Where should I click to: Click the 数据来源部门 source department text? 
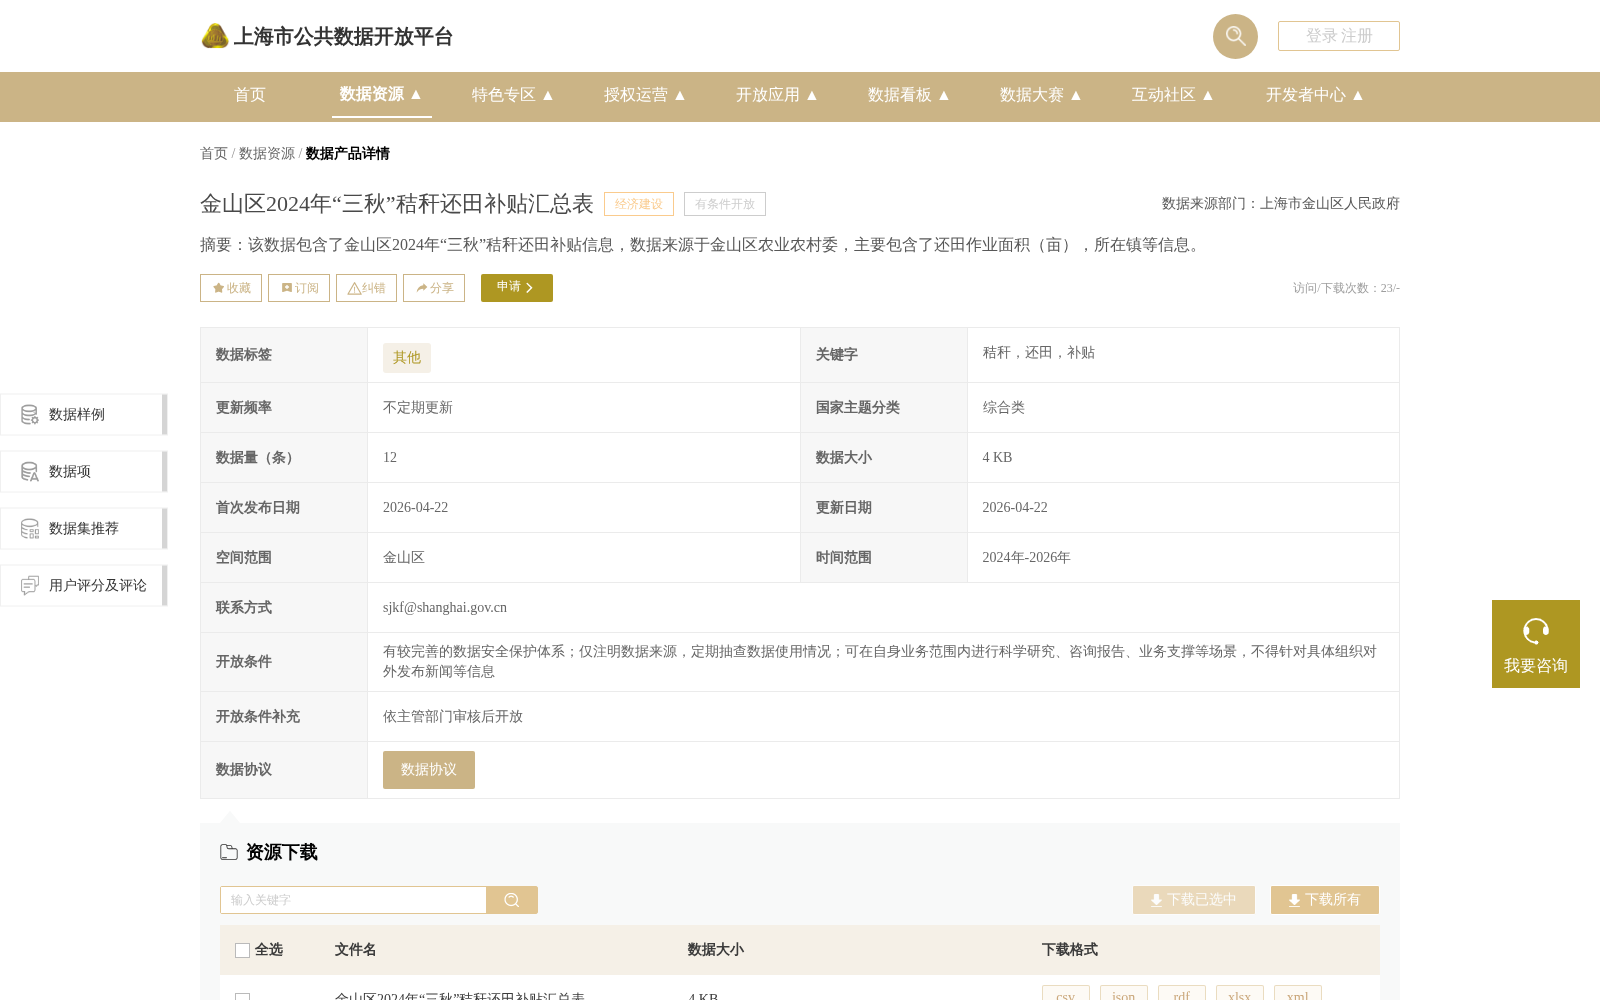(x=1281, y=204)
